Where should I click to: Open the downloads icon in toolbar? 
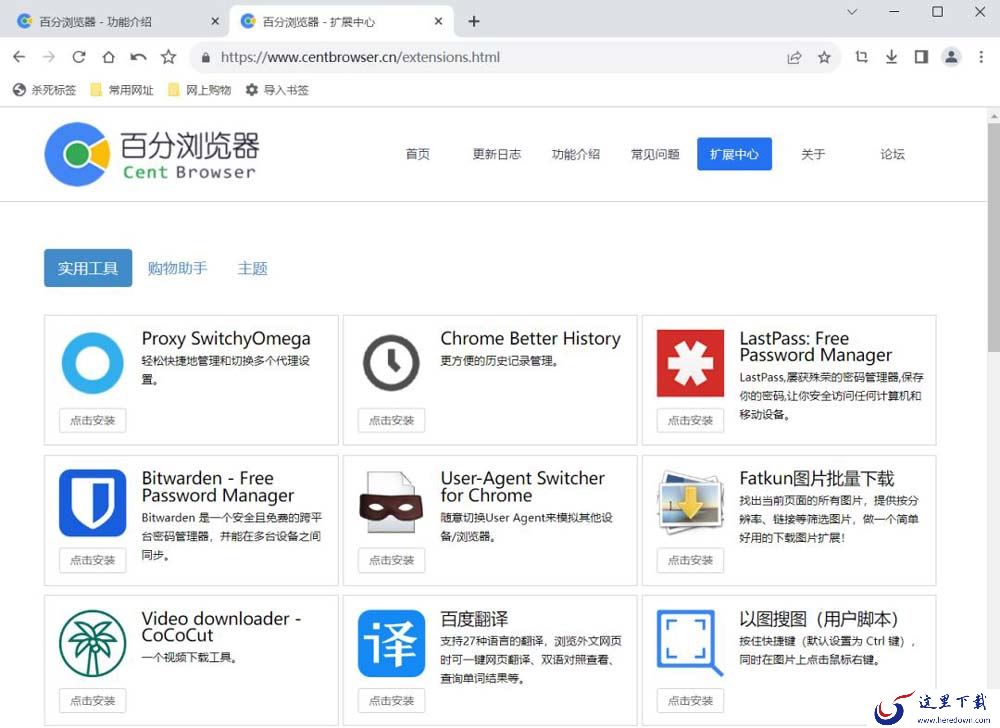coord(892,57)
